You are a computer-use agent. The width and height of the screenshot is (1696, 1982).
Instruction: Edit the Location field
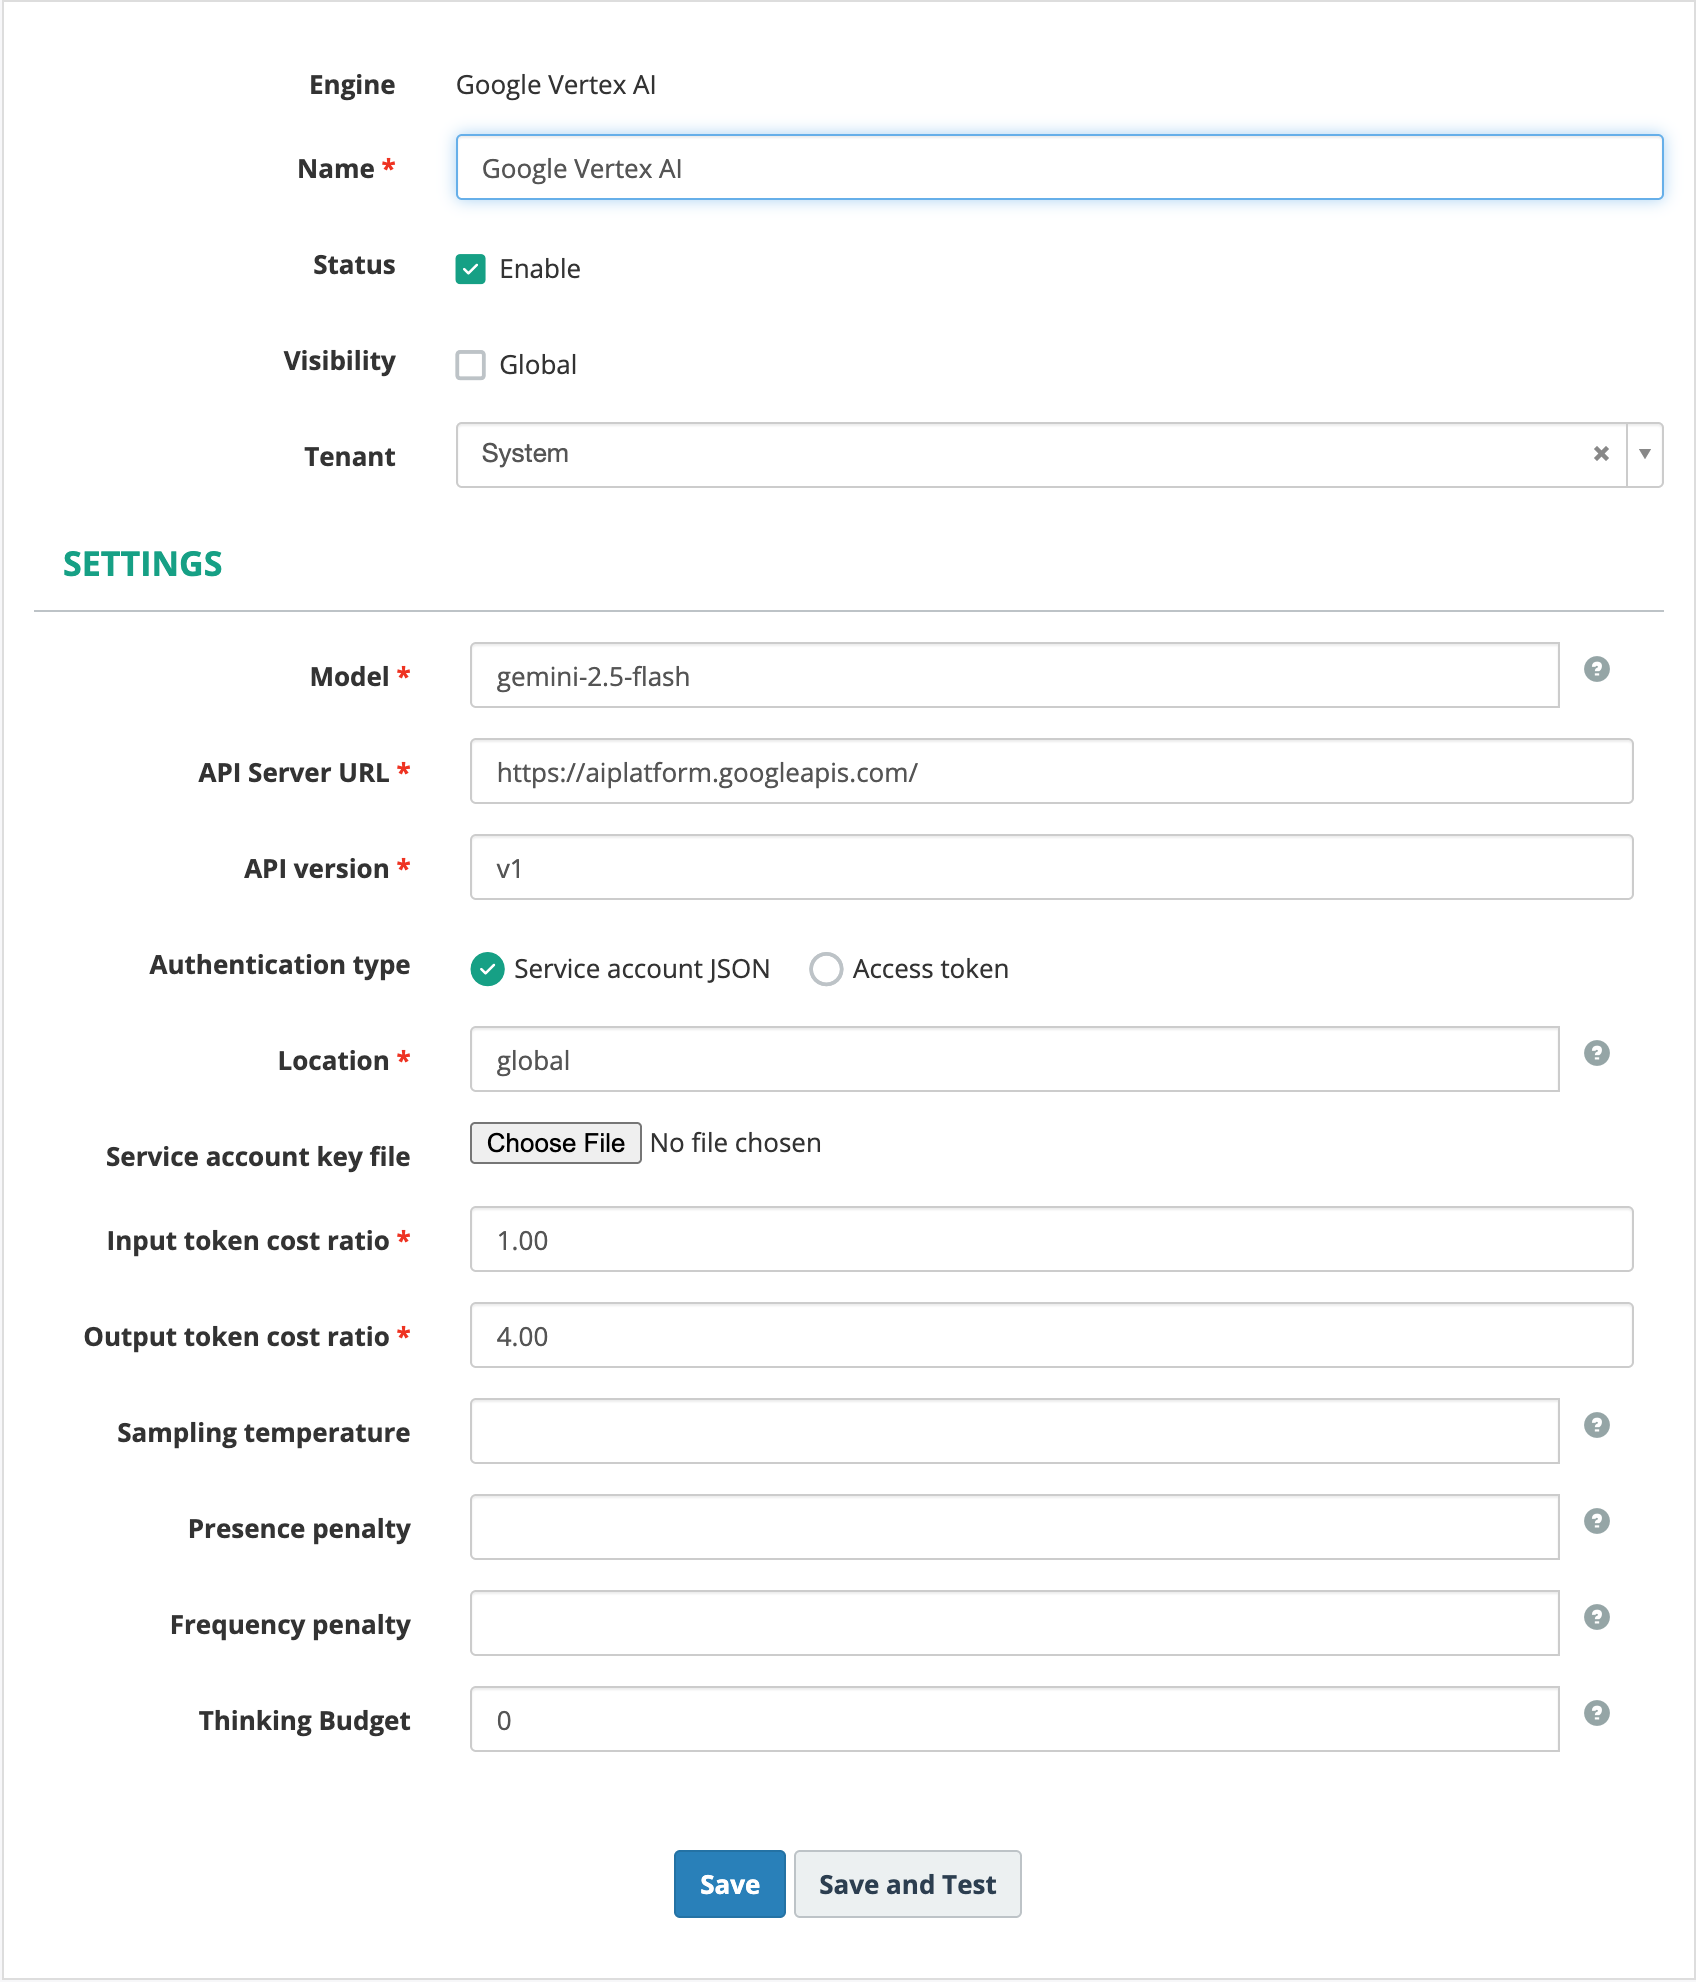pyautogui.click(x=1015, y=1060)
